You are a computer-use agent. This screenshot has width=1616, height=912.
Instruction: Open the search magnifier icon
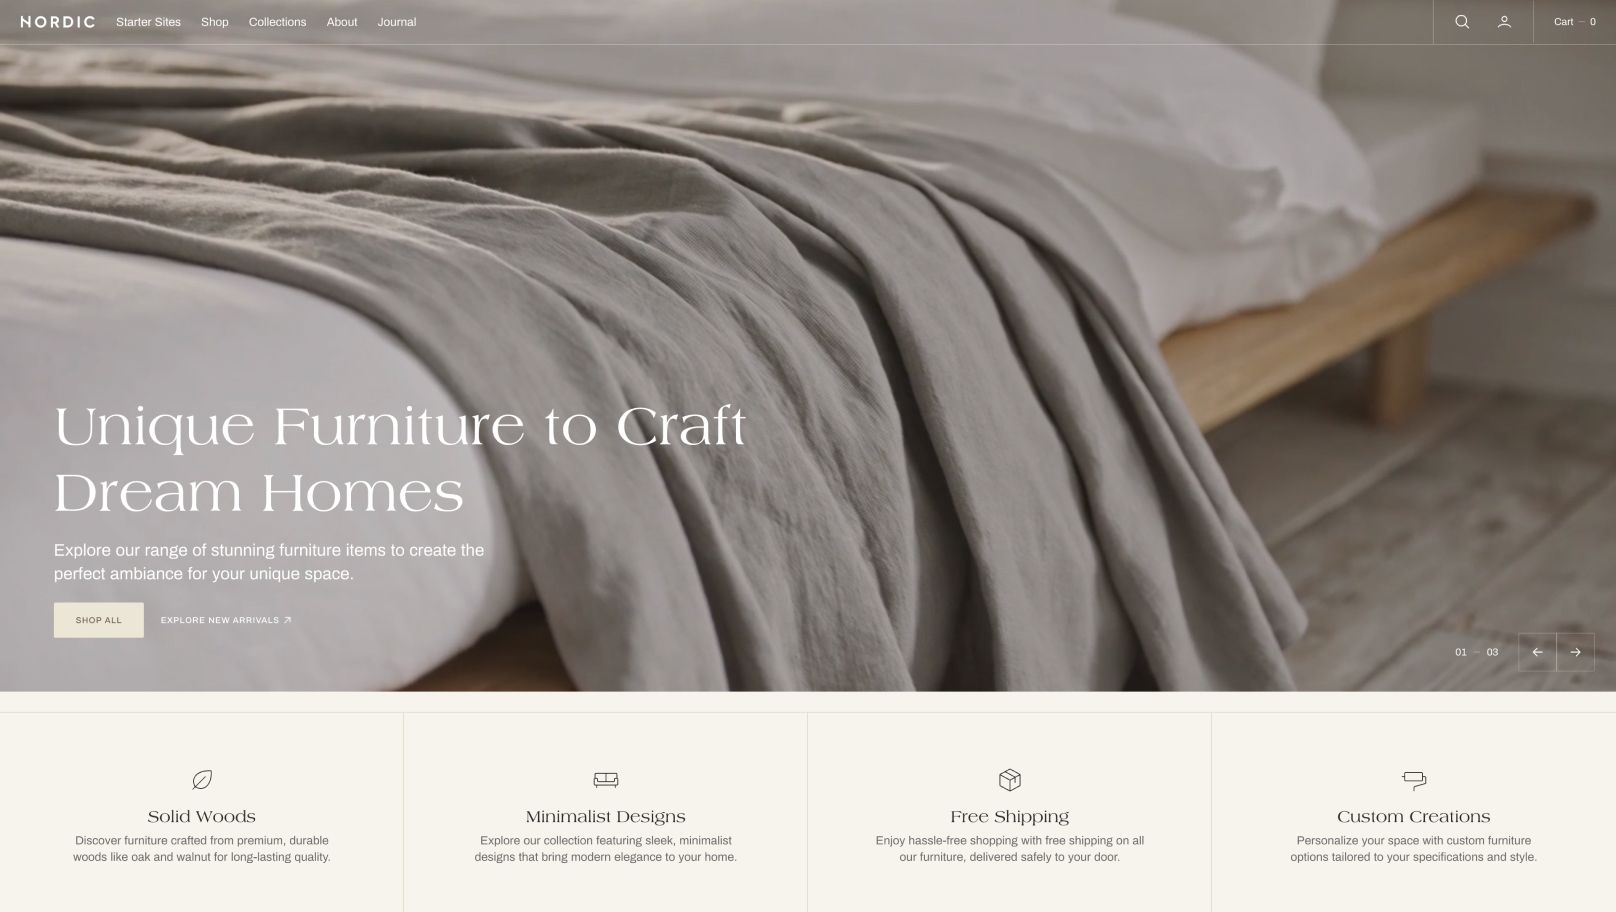[x=1462, y=22]
